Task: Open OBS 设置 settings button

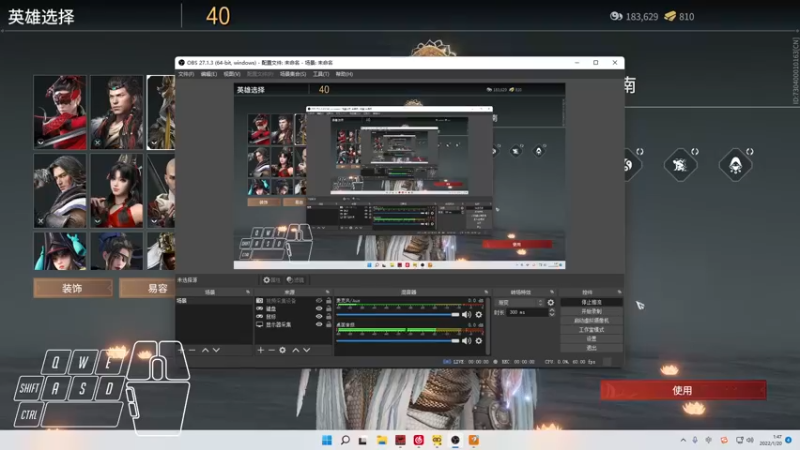Action: 591,339
